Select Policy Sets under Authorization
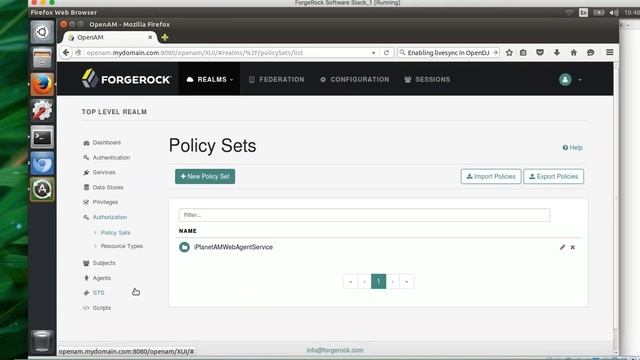The width and height of the screenshot is (640, 360). (x=116, y=233)
